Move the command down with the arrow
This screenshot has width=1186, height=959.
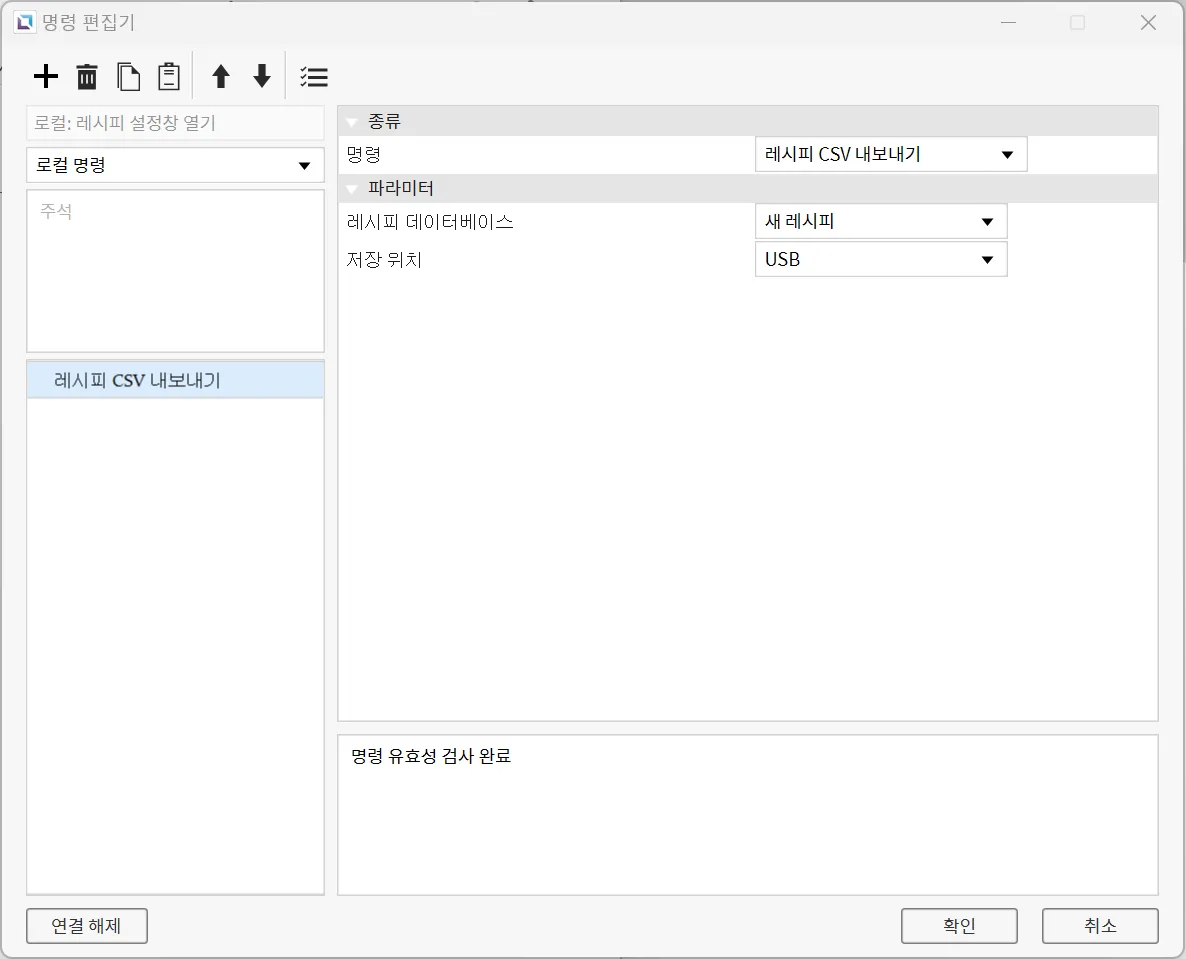262,77
